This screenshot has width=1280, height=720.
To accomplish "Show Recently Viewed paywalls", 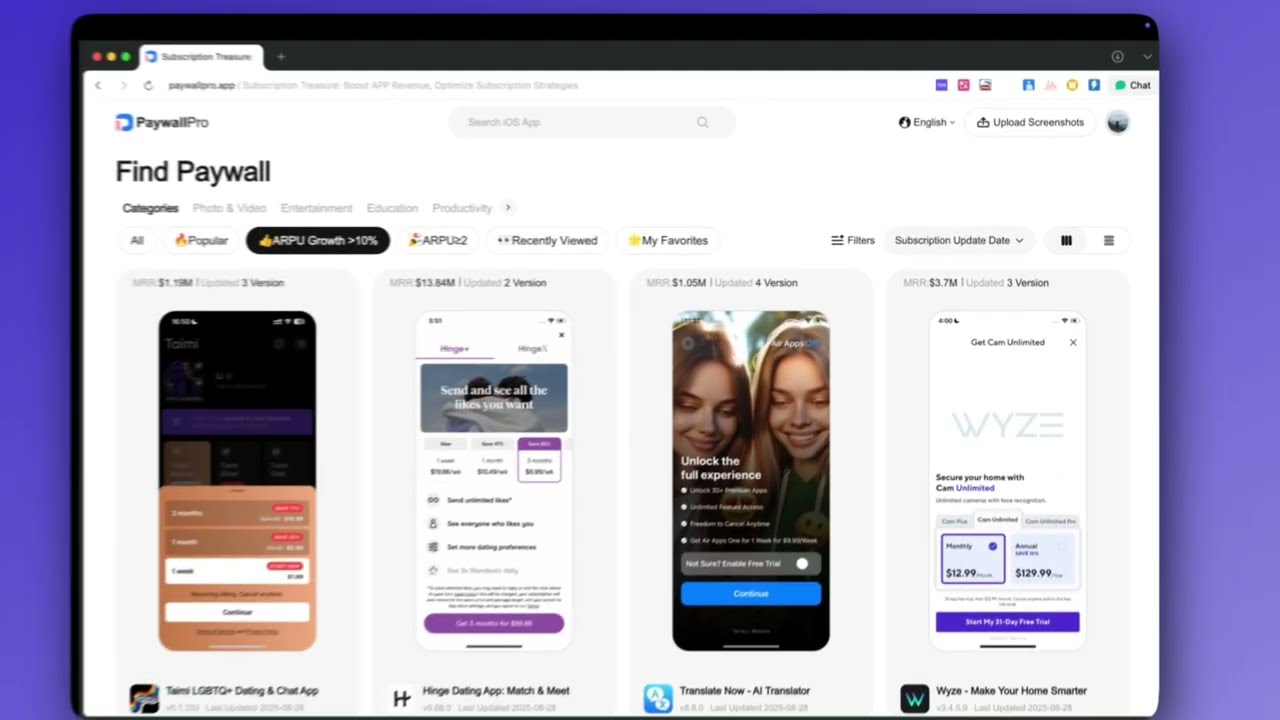I will pyautogui.click(x=547, y=240).
